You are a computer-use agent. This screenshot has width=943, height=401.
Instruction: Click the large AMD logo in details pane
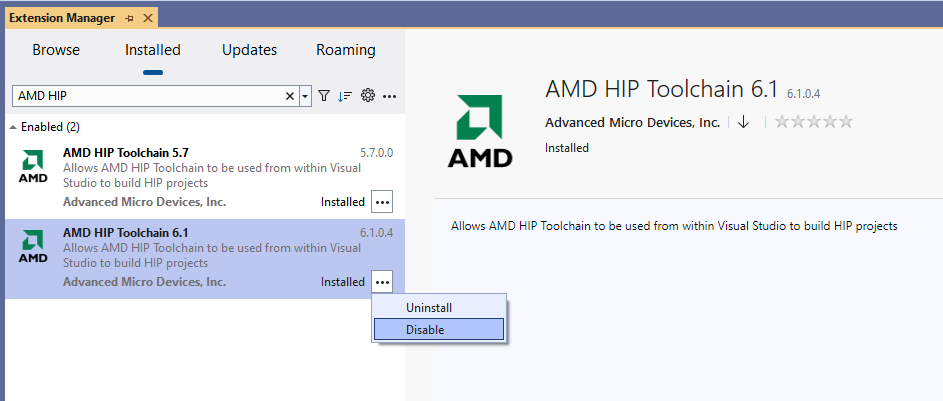[481, 131]
